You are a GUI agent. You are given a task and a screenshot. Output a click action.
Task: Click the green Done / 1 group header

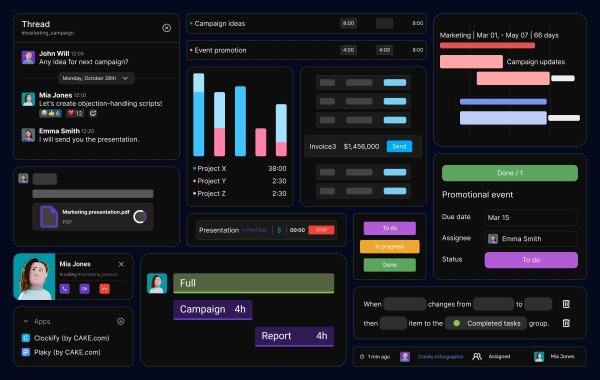tap(510, 173)
